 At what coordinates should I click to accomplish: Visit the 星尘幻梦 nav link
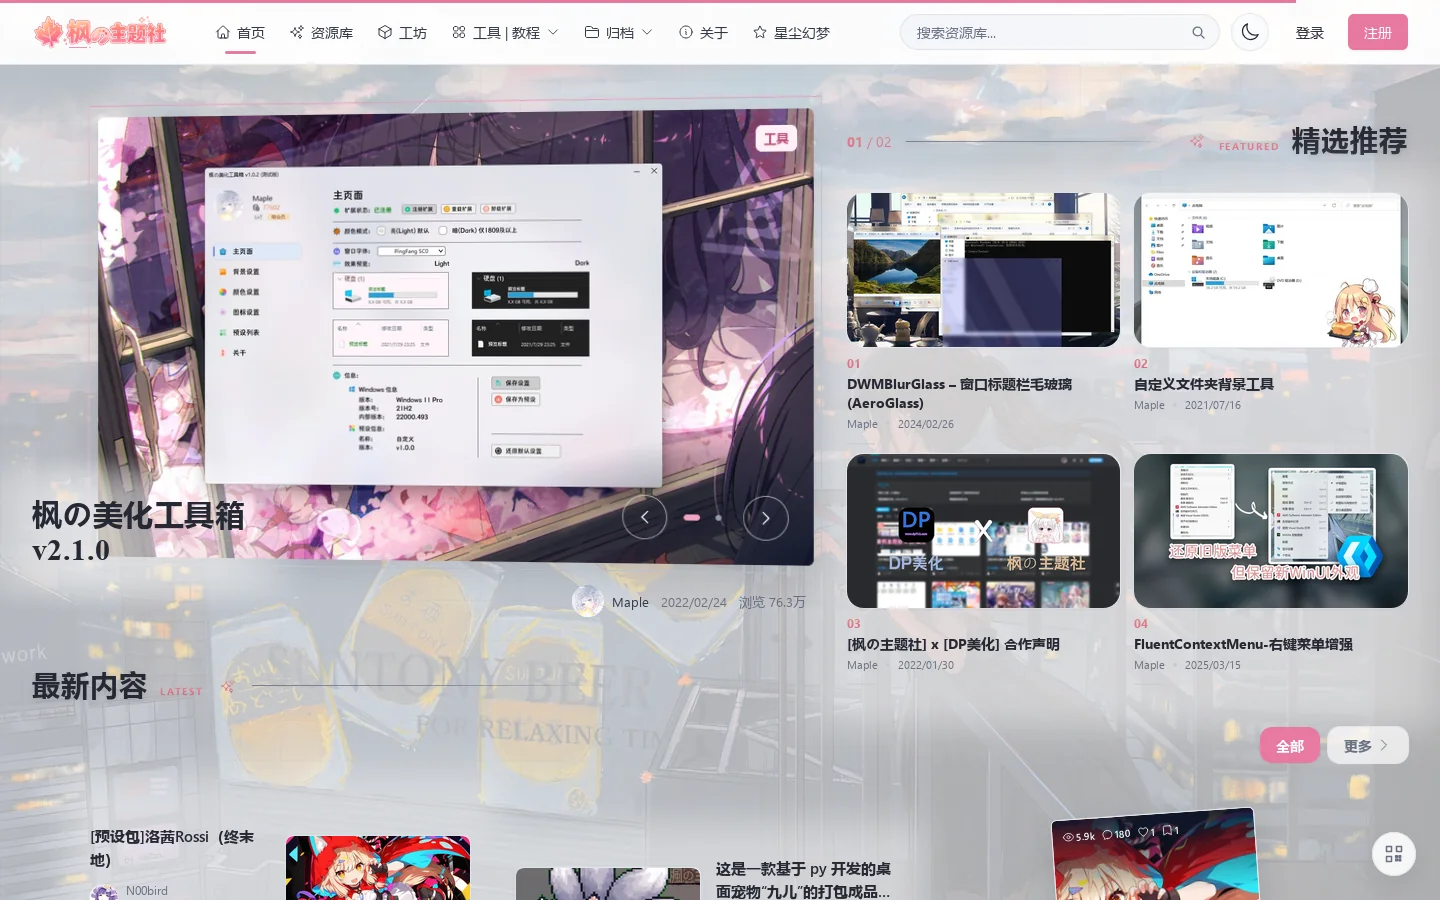(x=791, y=33)
